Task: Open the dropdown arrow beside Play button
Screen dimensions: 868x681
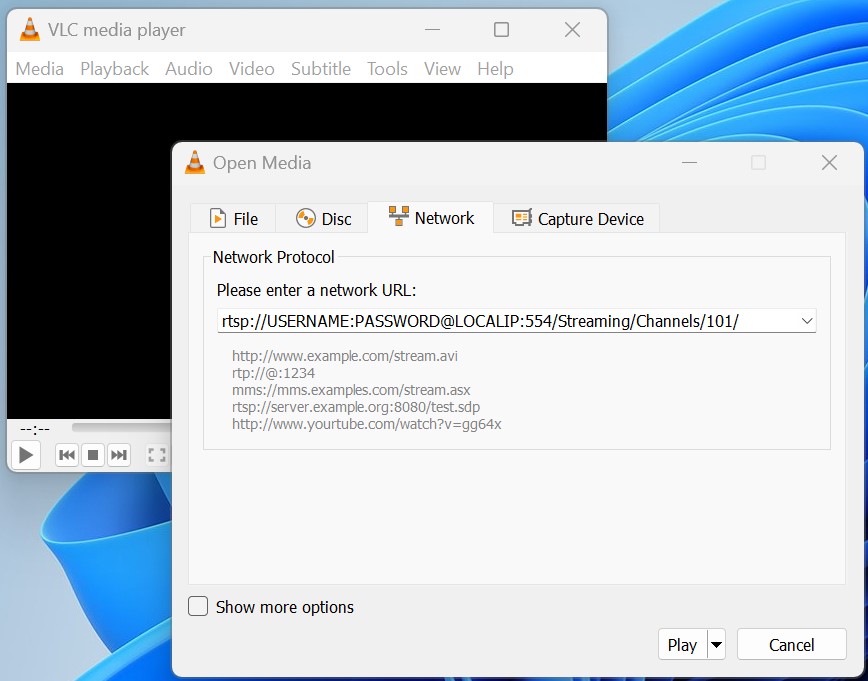Action: [x=716, y=645]
